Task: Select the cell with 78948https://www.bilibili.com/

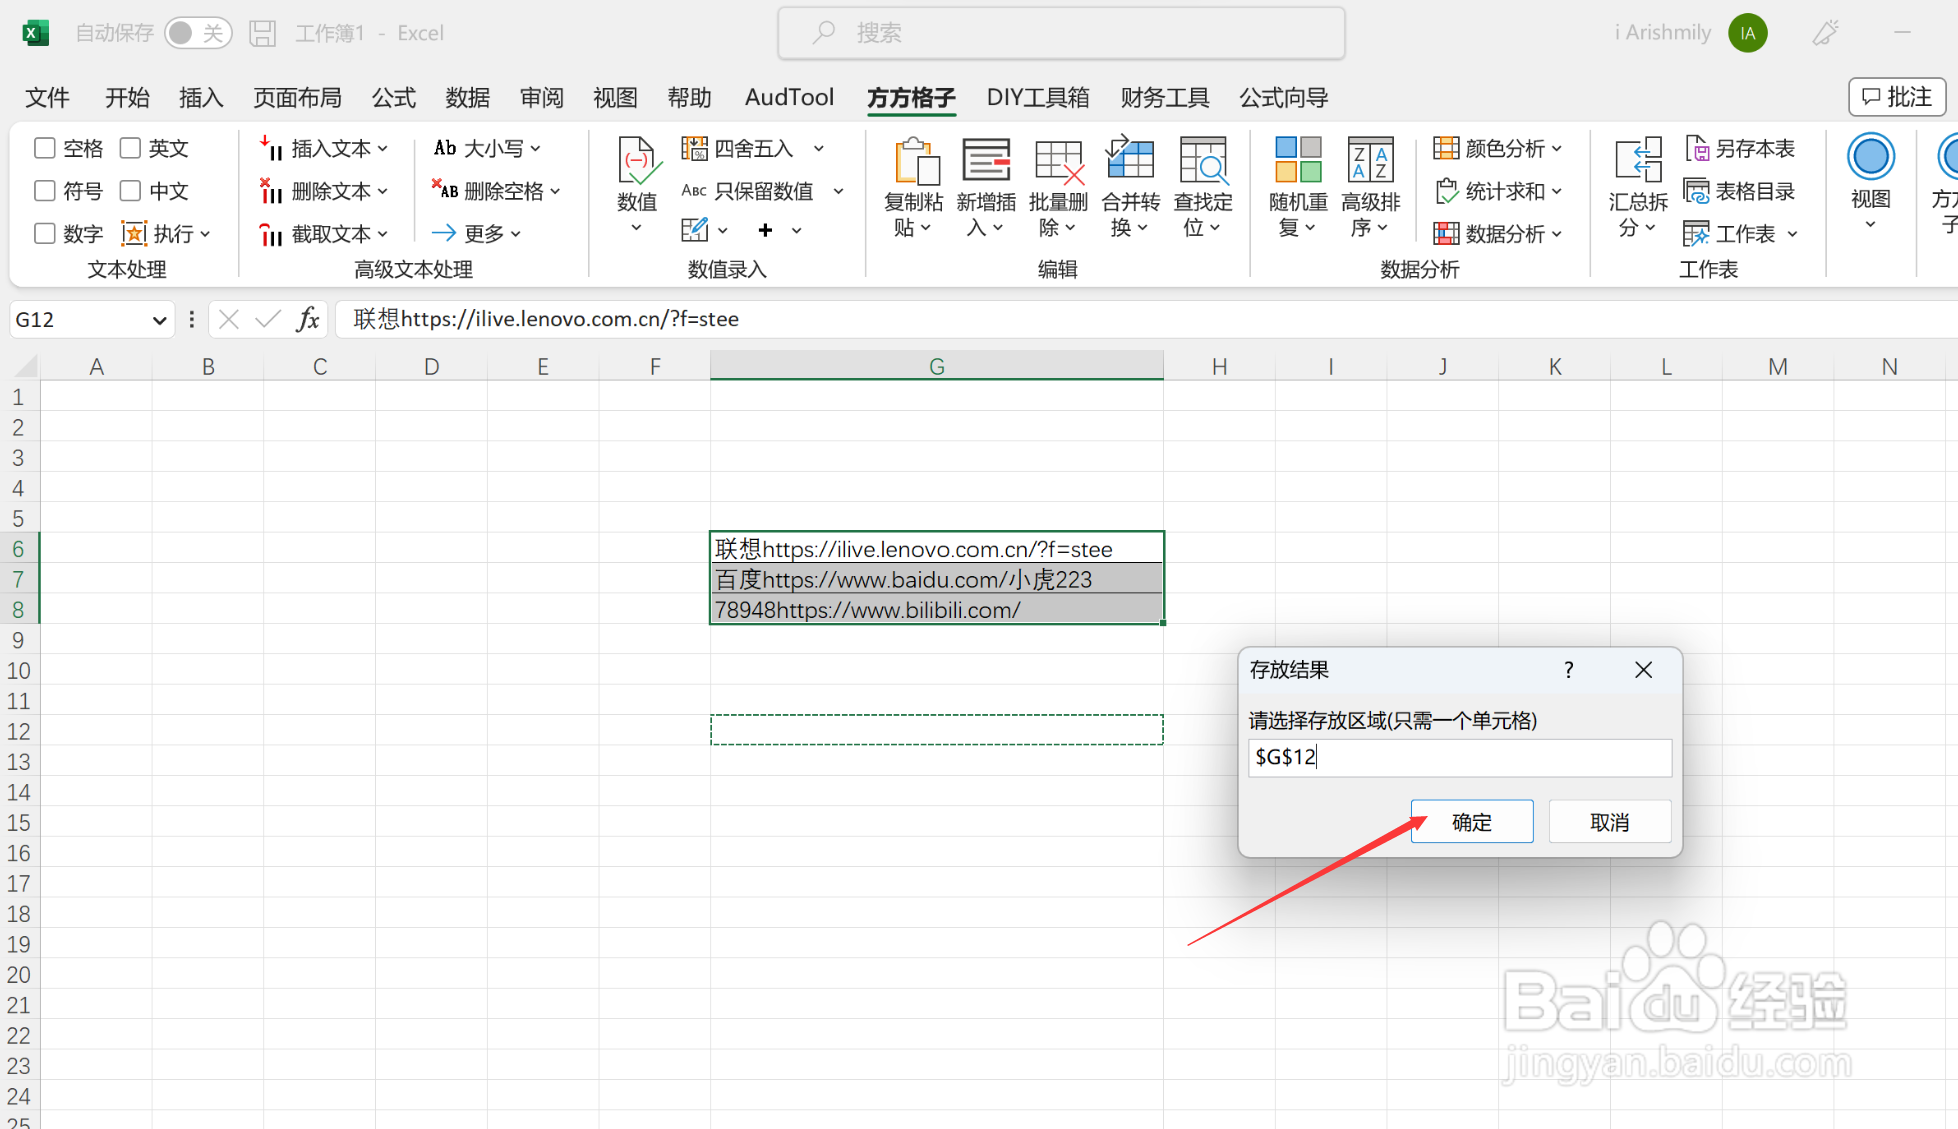Action: coord(936,609)
